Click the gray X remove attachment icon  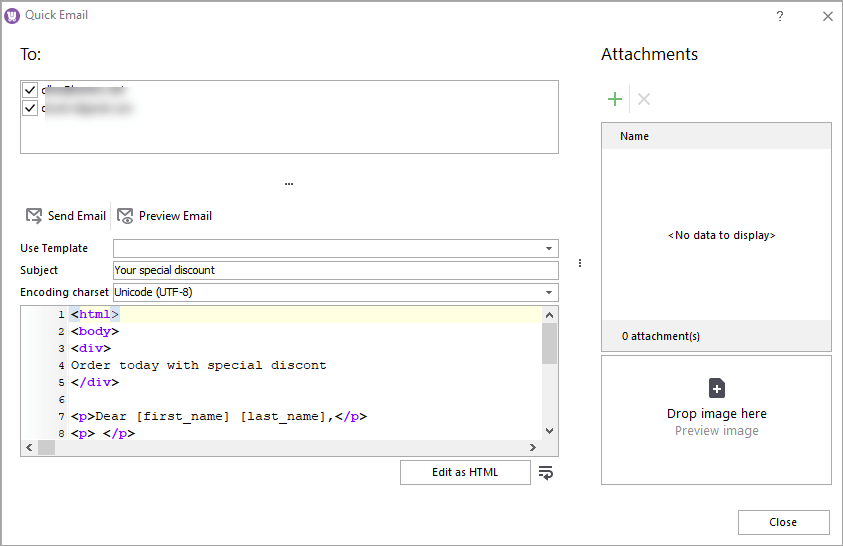coord(644,99)
